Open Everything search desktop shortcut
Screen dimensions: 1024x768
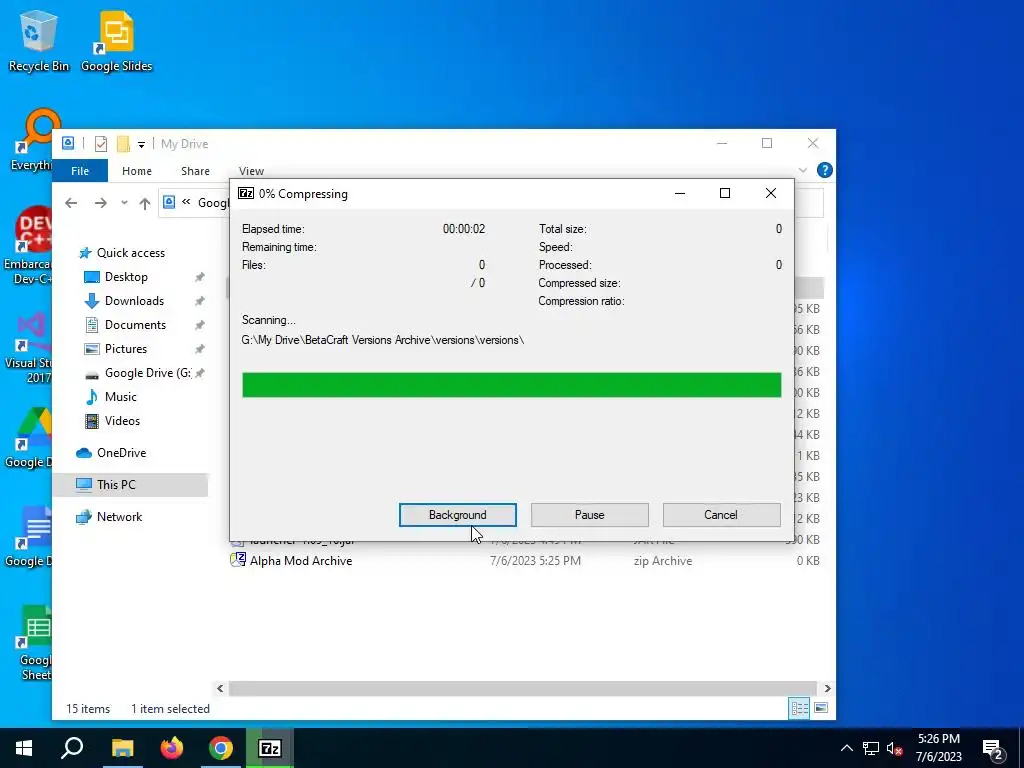point(31,140)
